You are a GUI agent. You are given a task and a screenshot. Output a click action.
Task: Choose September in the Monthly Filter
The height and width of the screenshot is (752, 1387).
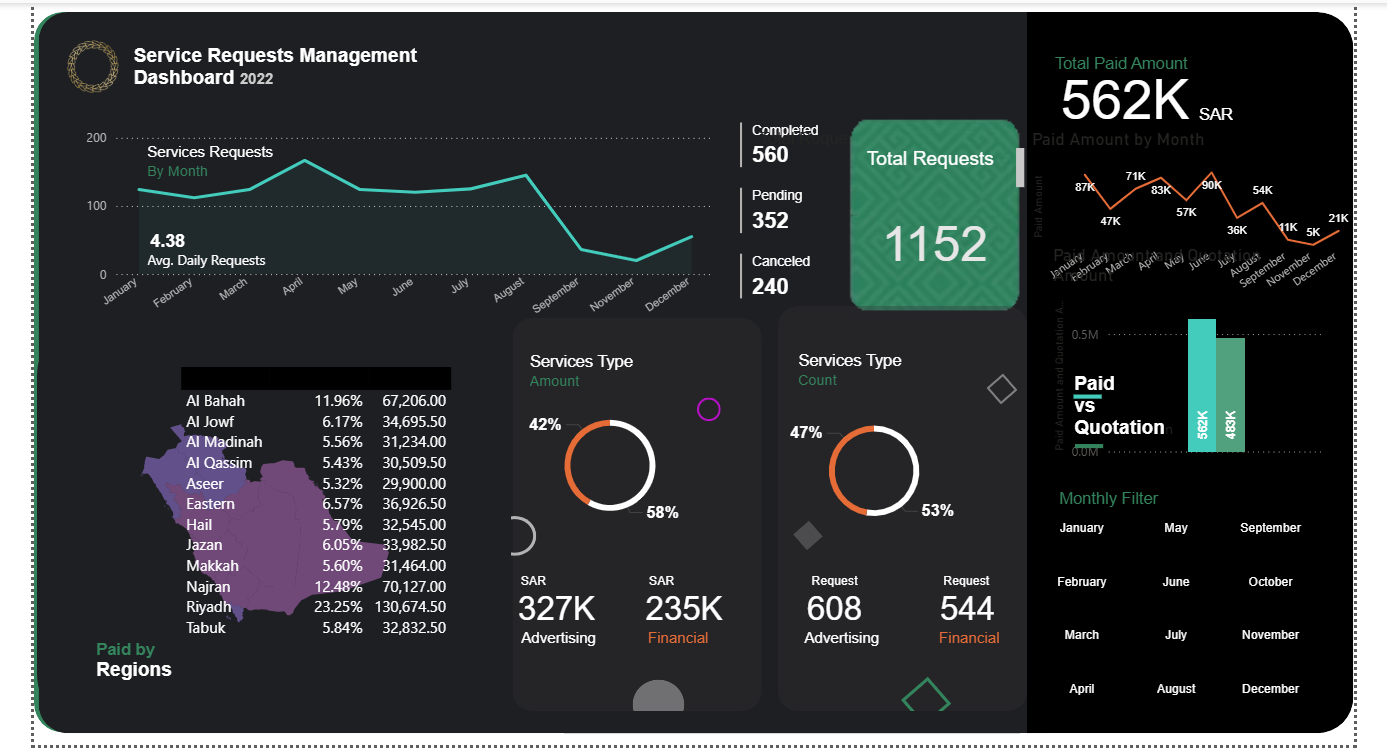(1270, 528)
